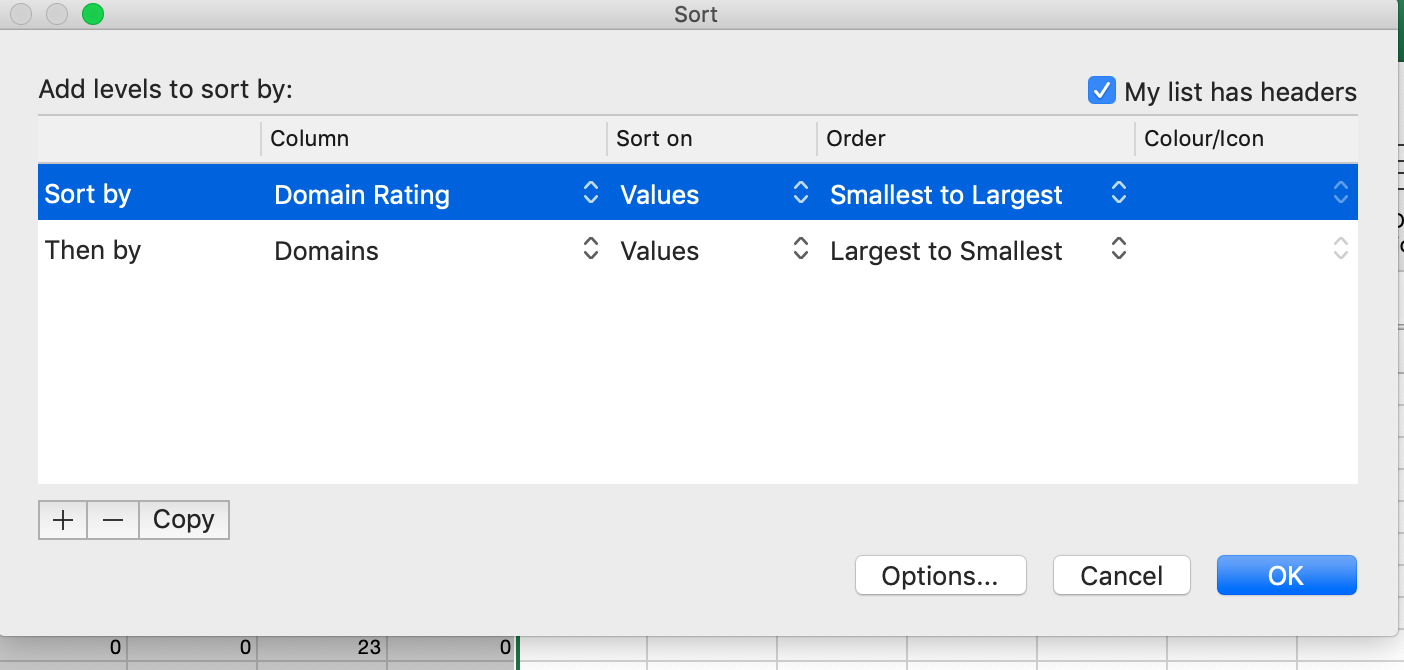Expand Colour/Icon stepper in Then by row
1404x670 pixels.
click(x=1341, y=250)
